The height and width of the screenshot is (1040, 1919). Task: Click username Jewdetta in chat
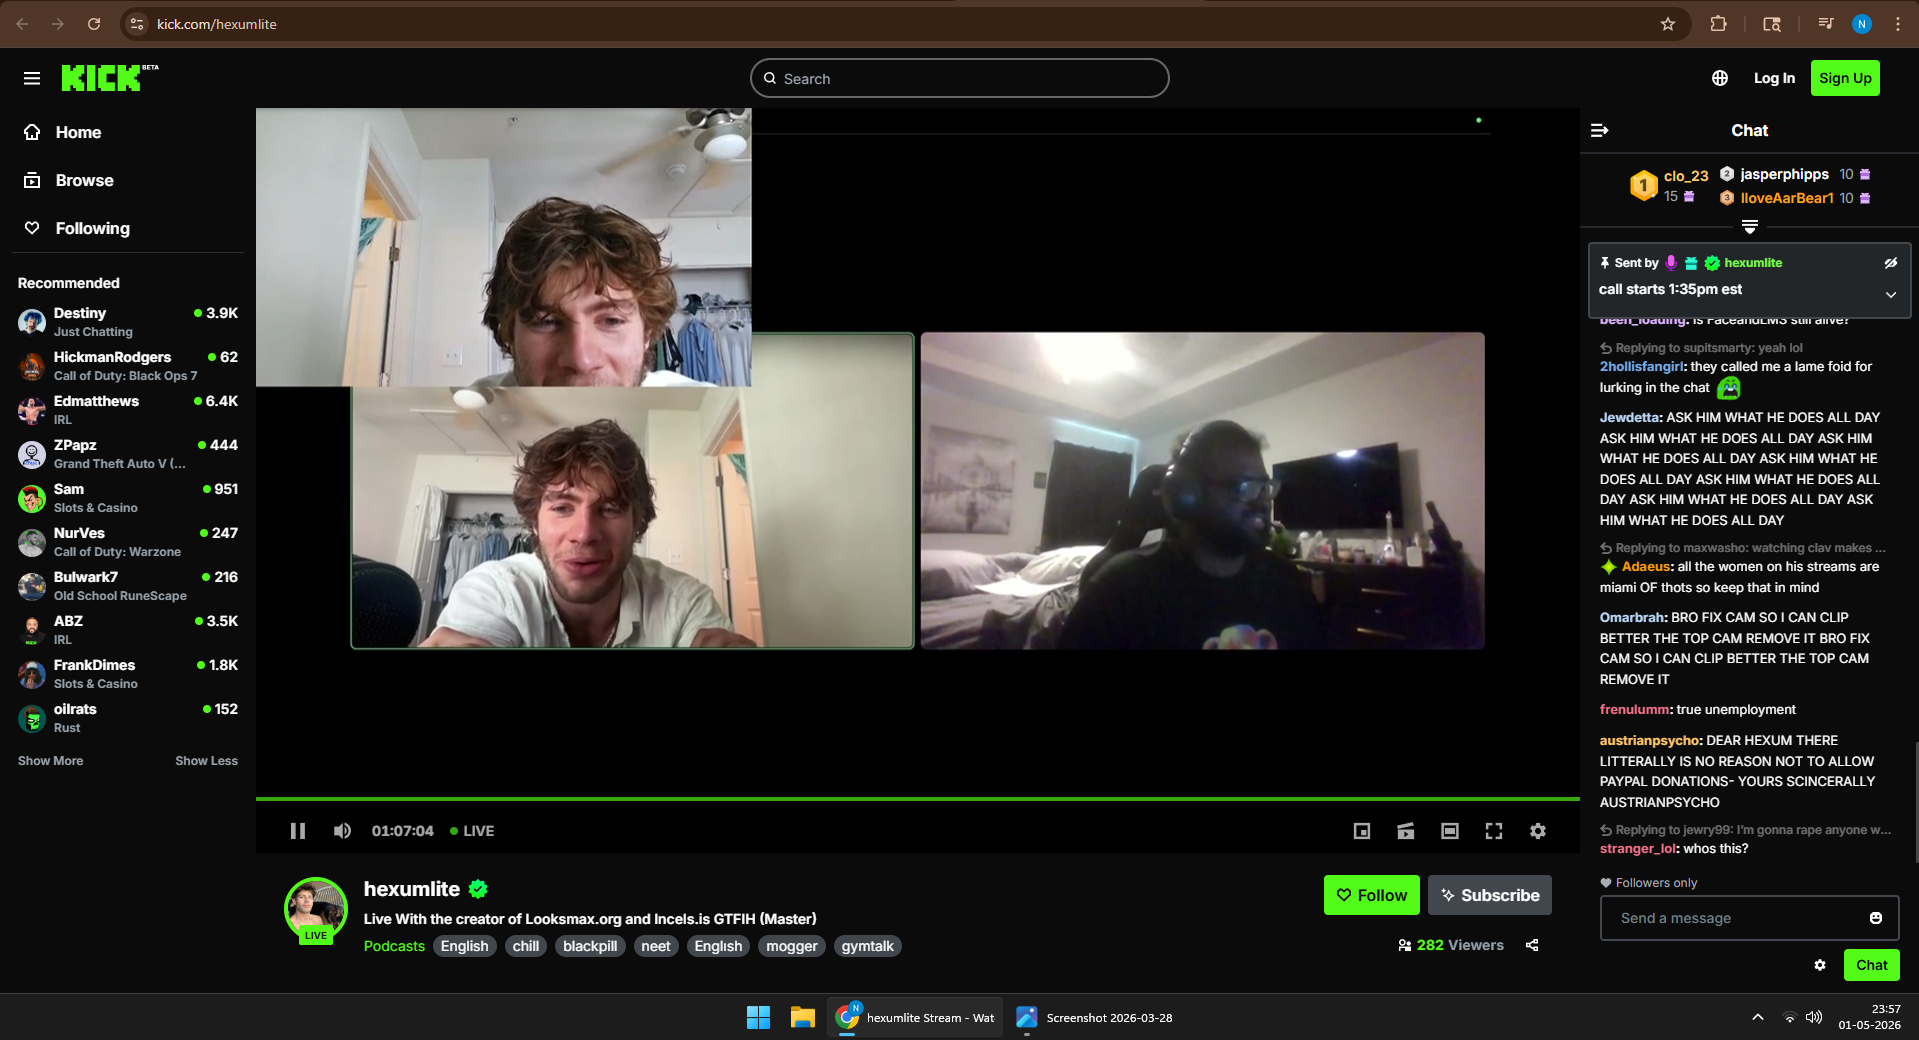[1630, 417]
